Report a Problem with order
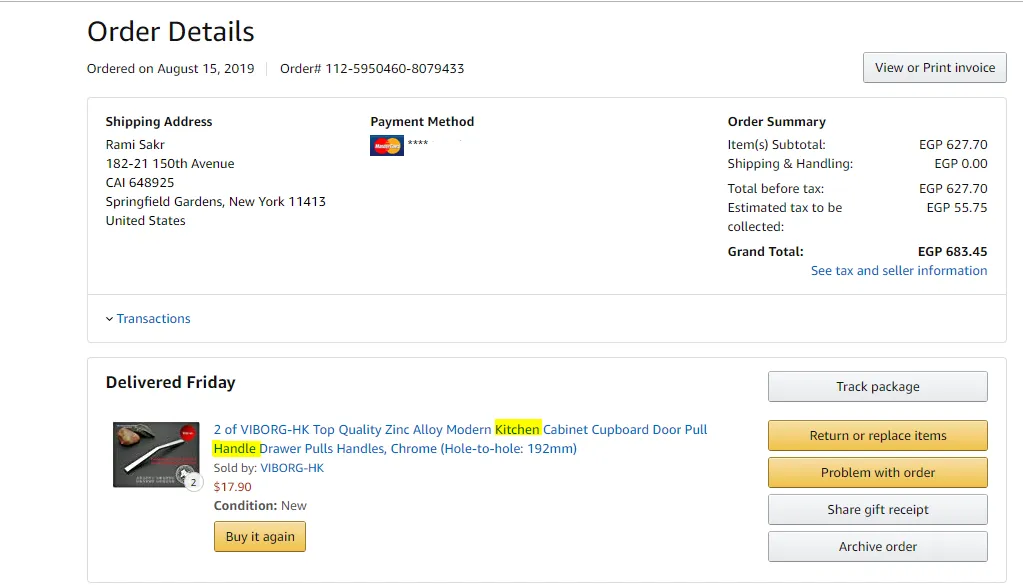 878,473
